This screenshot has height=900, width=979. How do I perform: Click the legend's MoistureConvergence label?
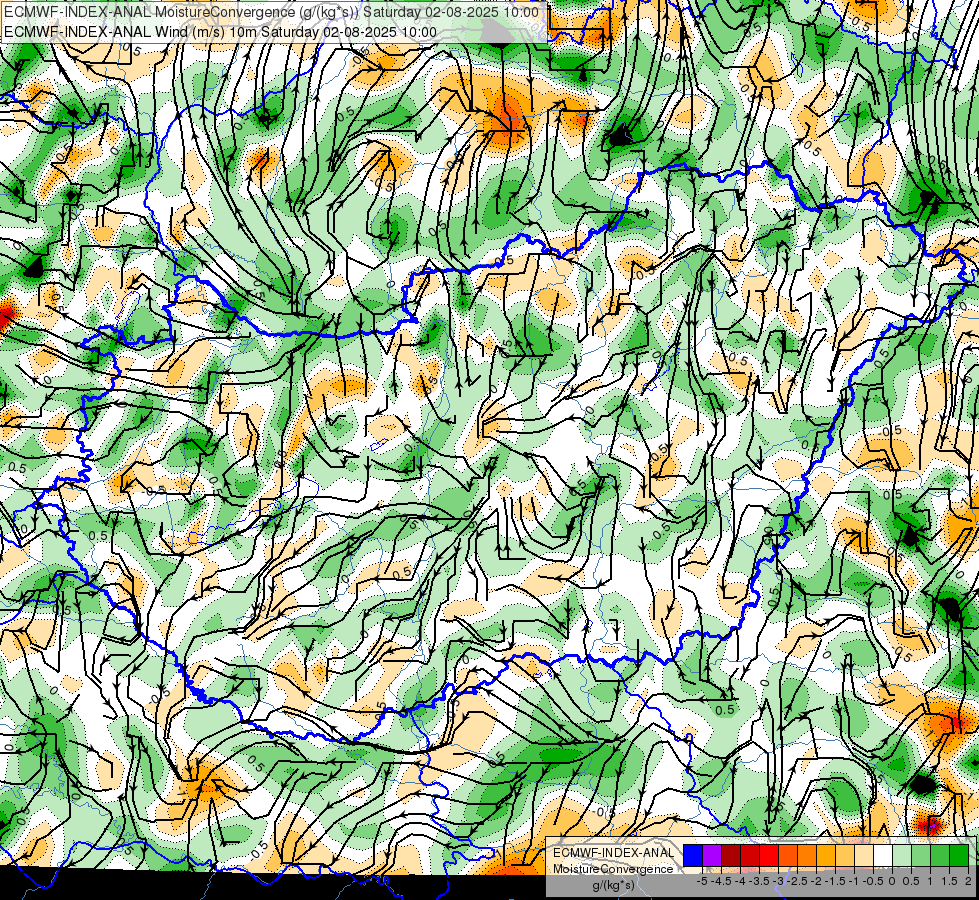[x=613, y=869]
